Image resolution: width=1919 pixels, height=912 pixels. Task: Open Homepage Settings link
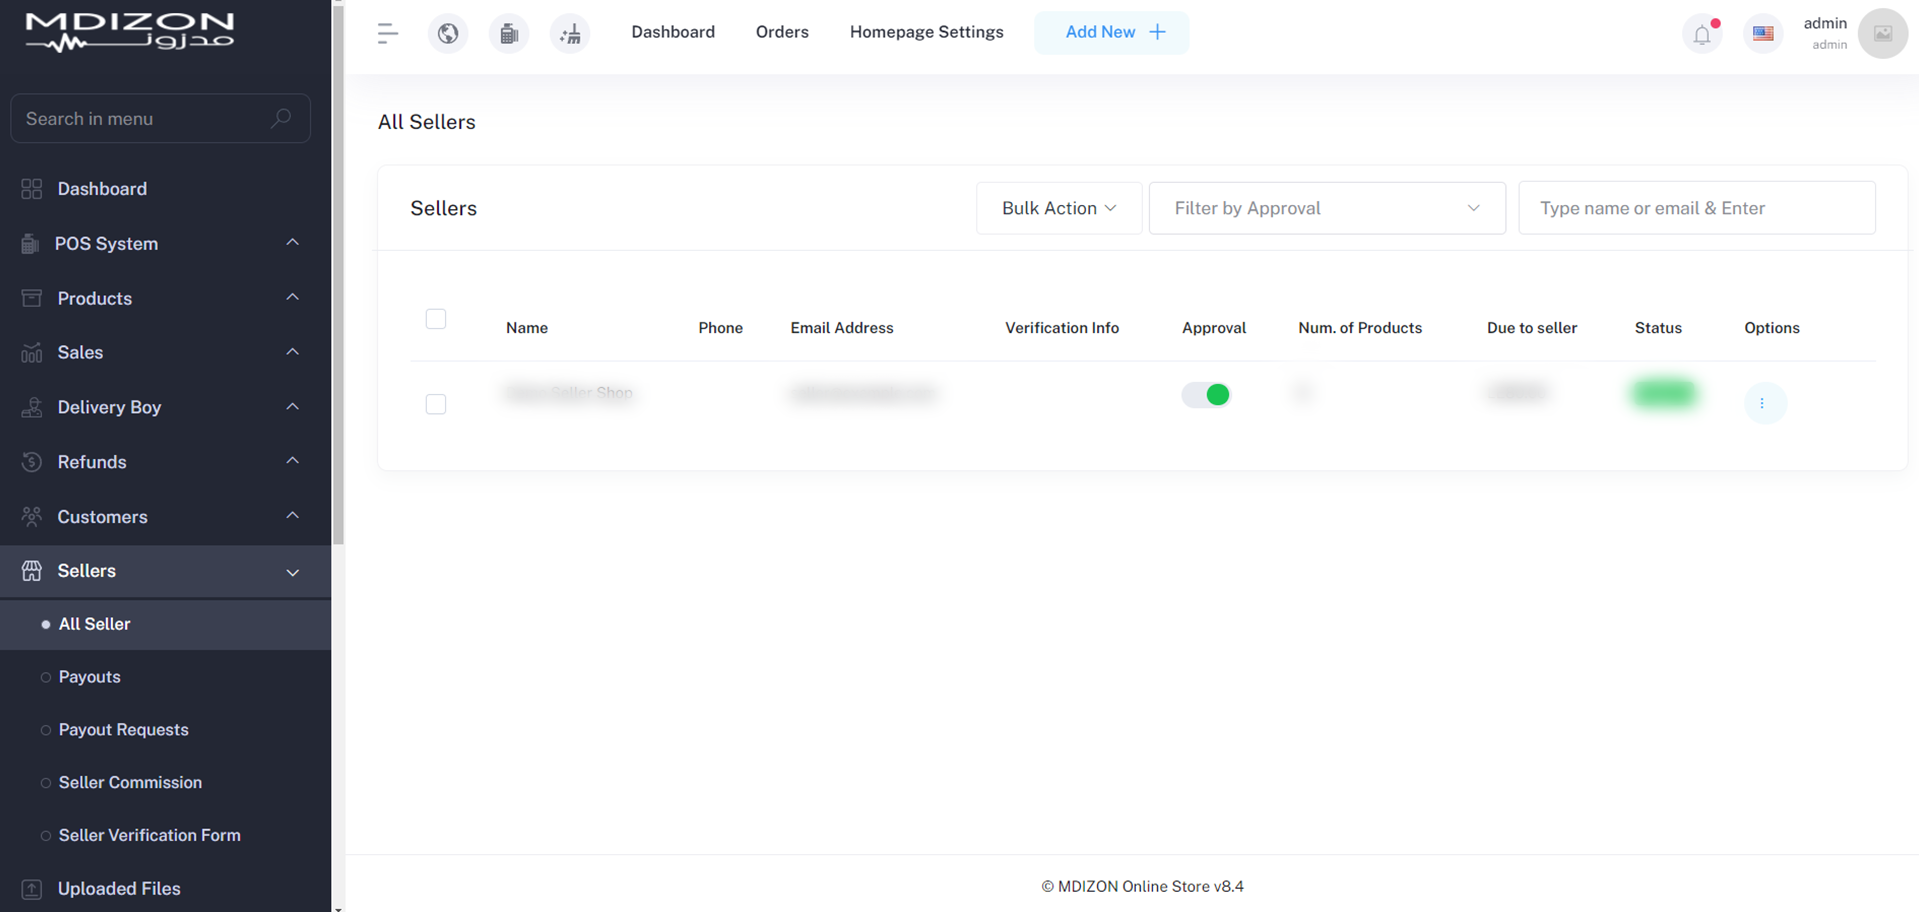pos(926,32)
